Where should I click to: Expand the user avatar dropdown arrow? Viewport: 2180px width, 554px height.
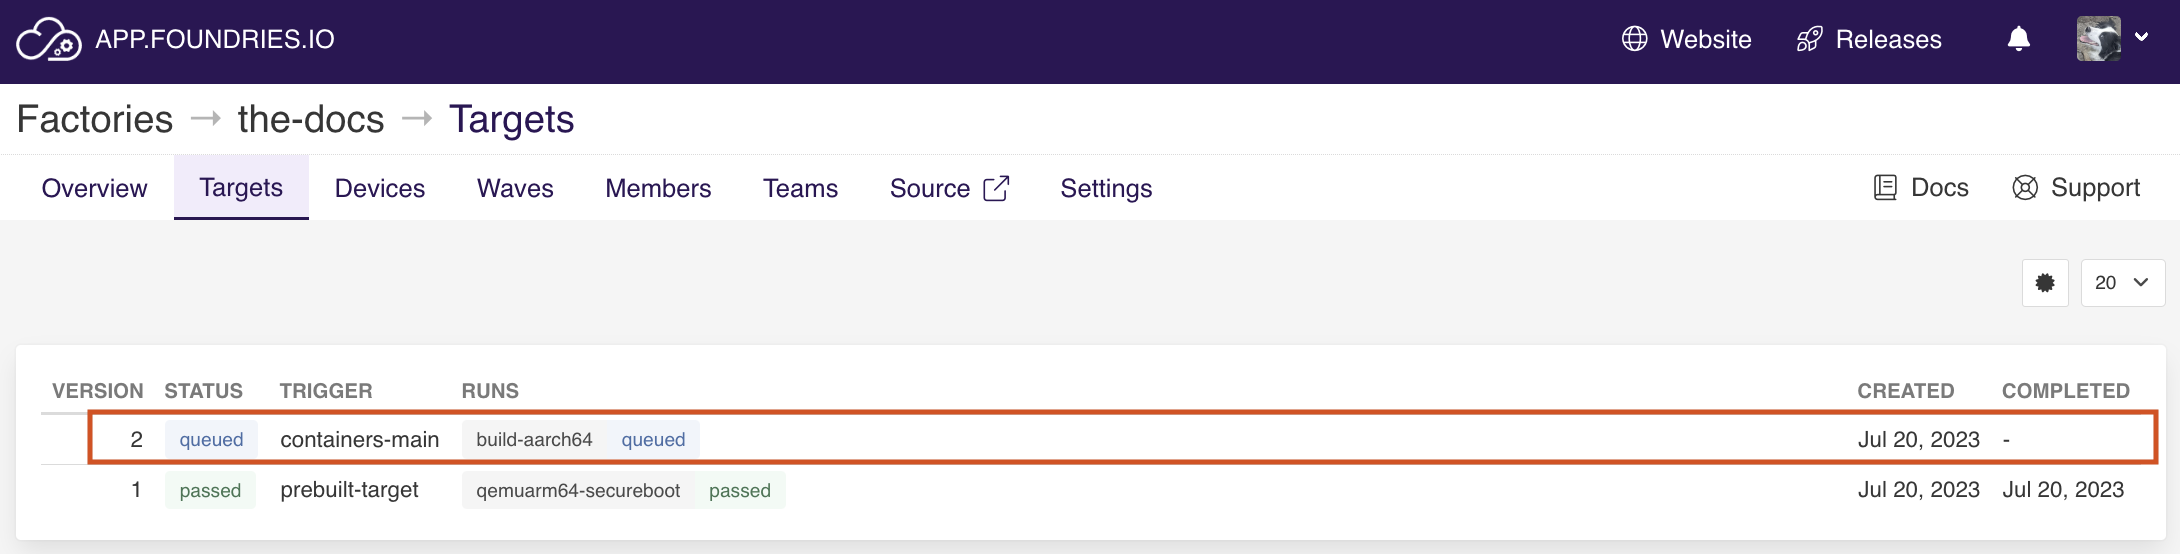click(2141, 37)
